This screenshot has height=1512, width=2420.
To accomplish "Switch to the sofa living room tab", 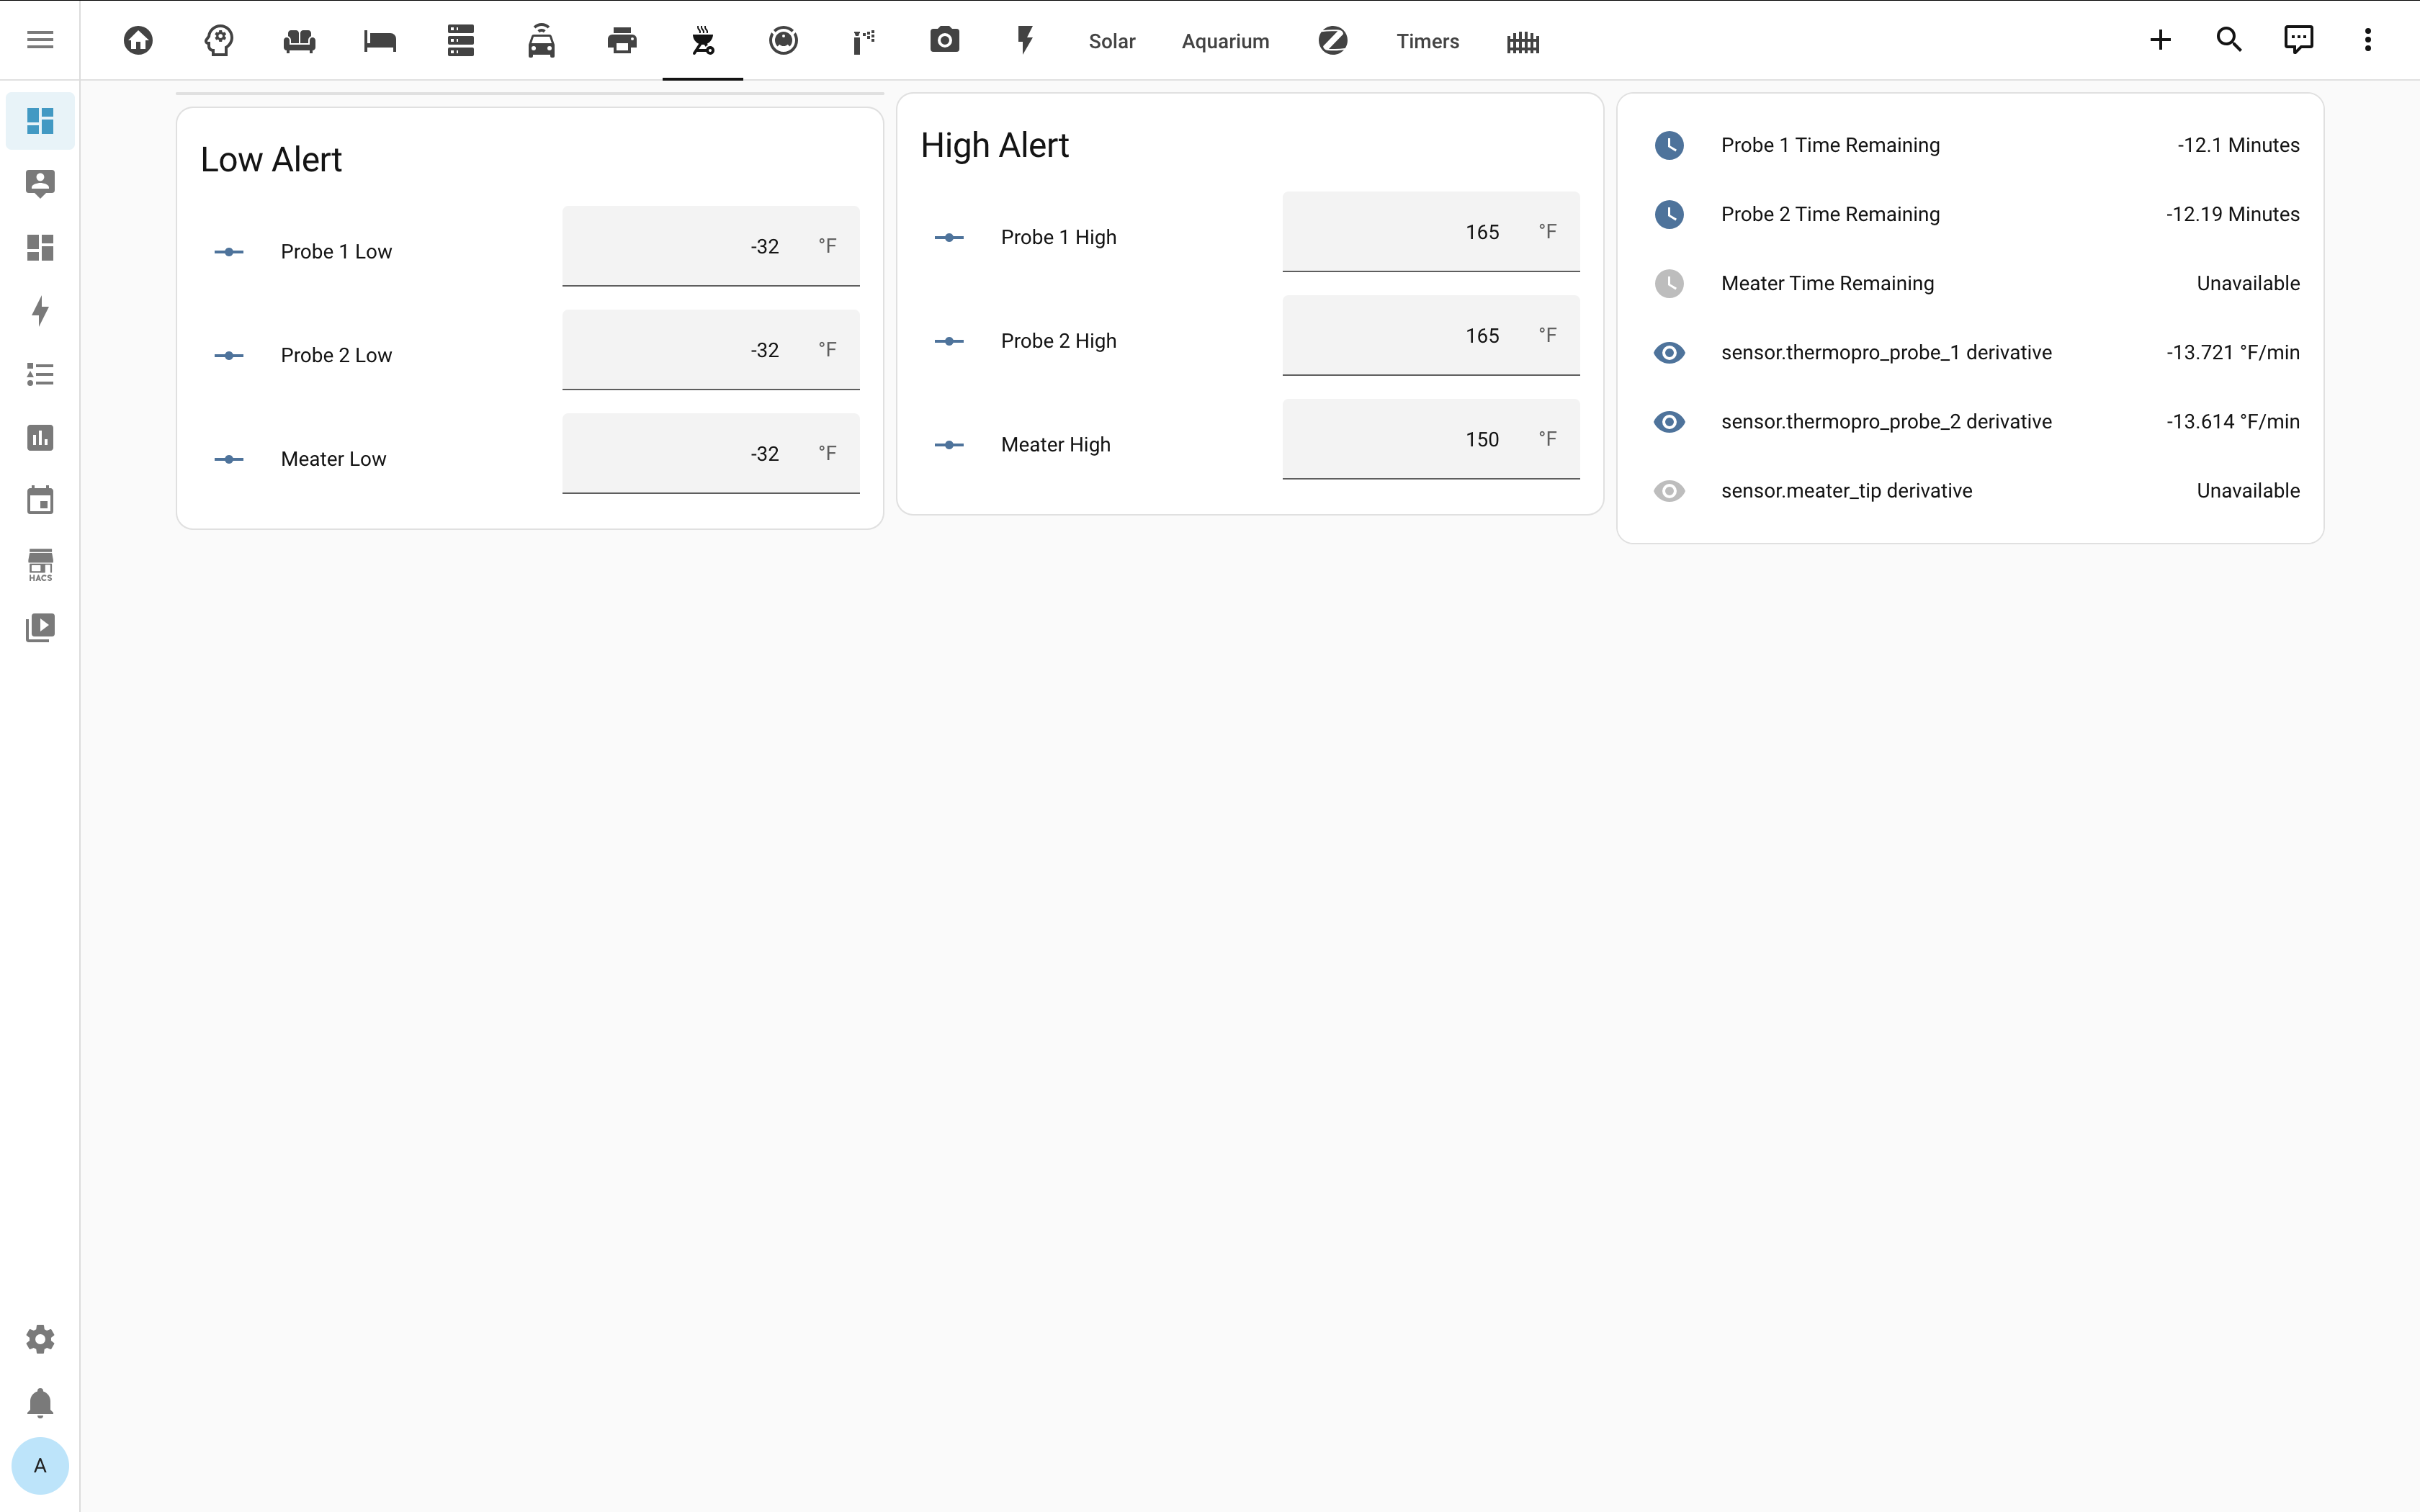I will tap(300, 40).
